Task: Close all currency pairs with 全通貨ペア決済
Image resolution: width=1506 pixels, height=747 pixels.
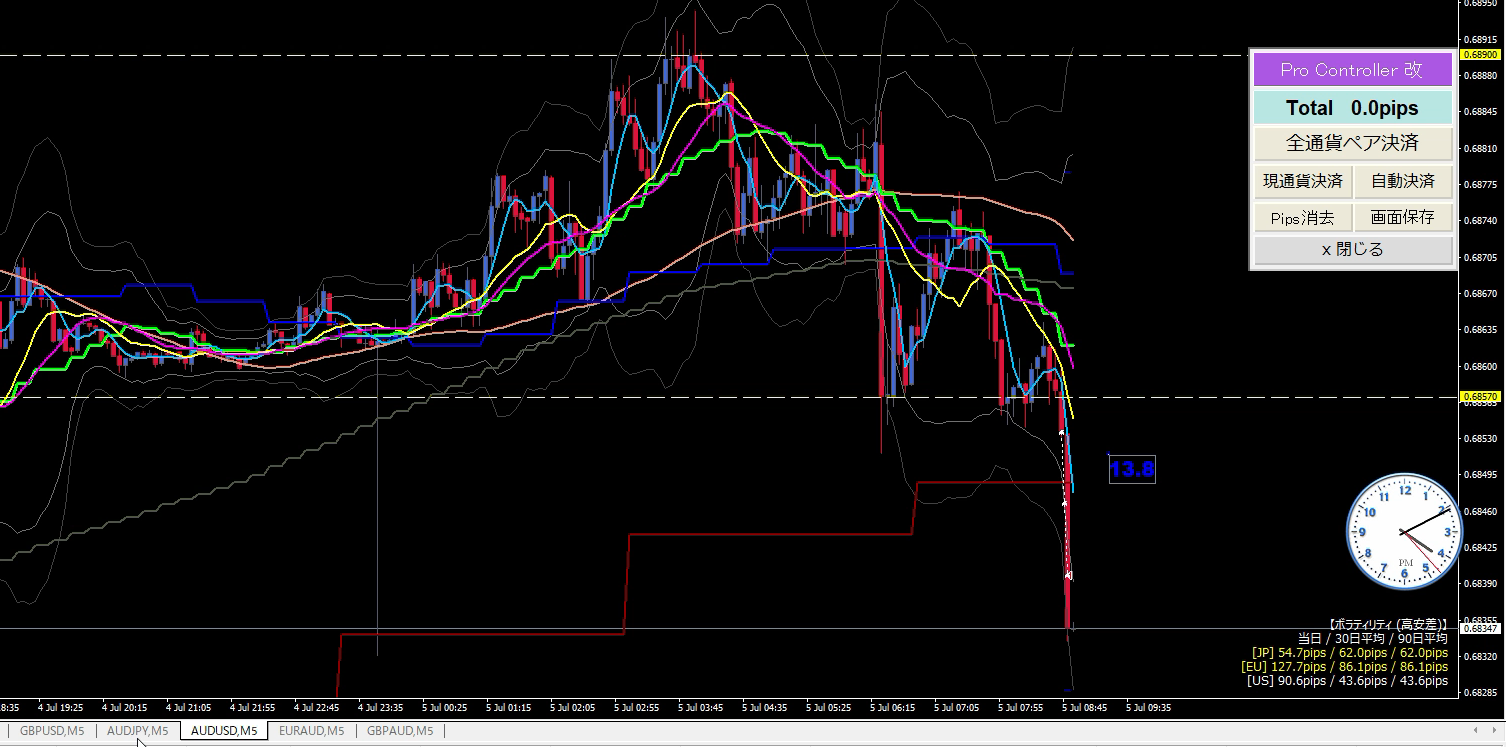Action: [x=1352, y=143]
